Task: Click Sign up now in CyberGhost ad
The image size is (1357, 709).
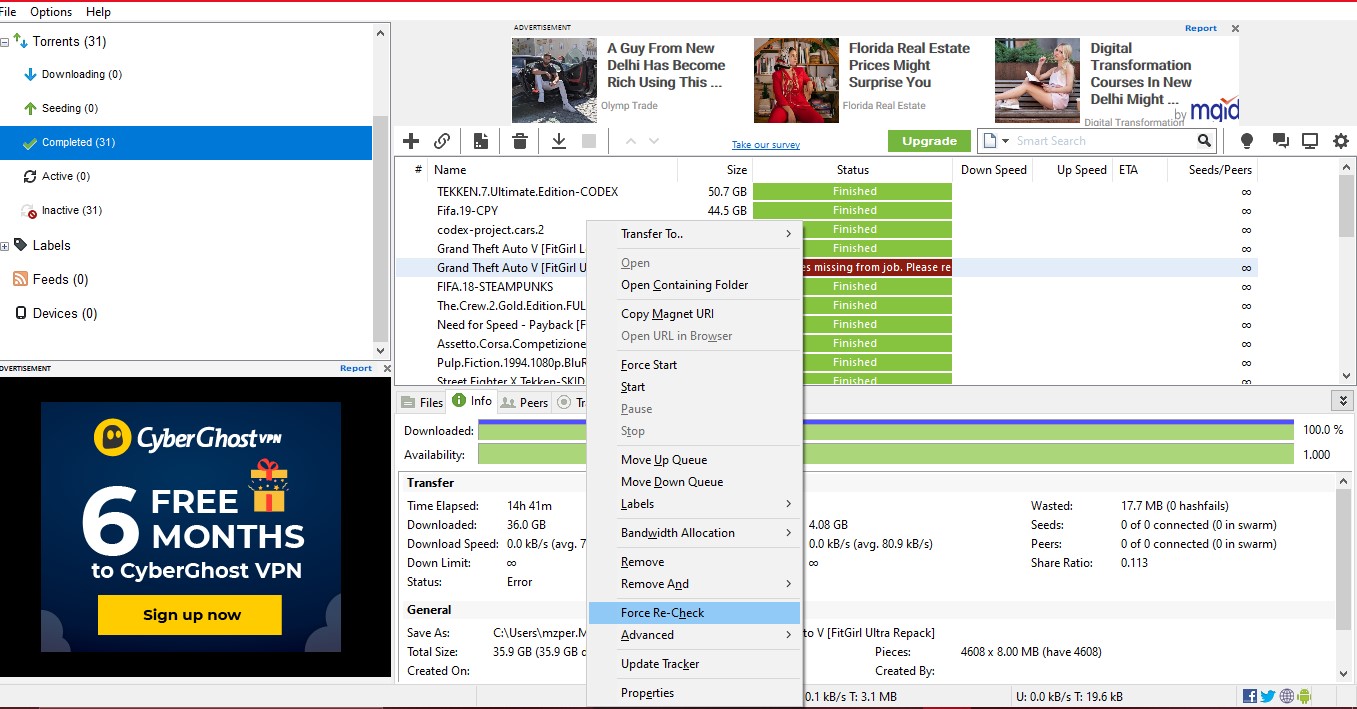Action: click(x=190, y=615)
